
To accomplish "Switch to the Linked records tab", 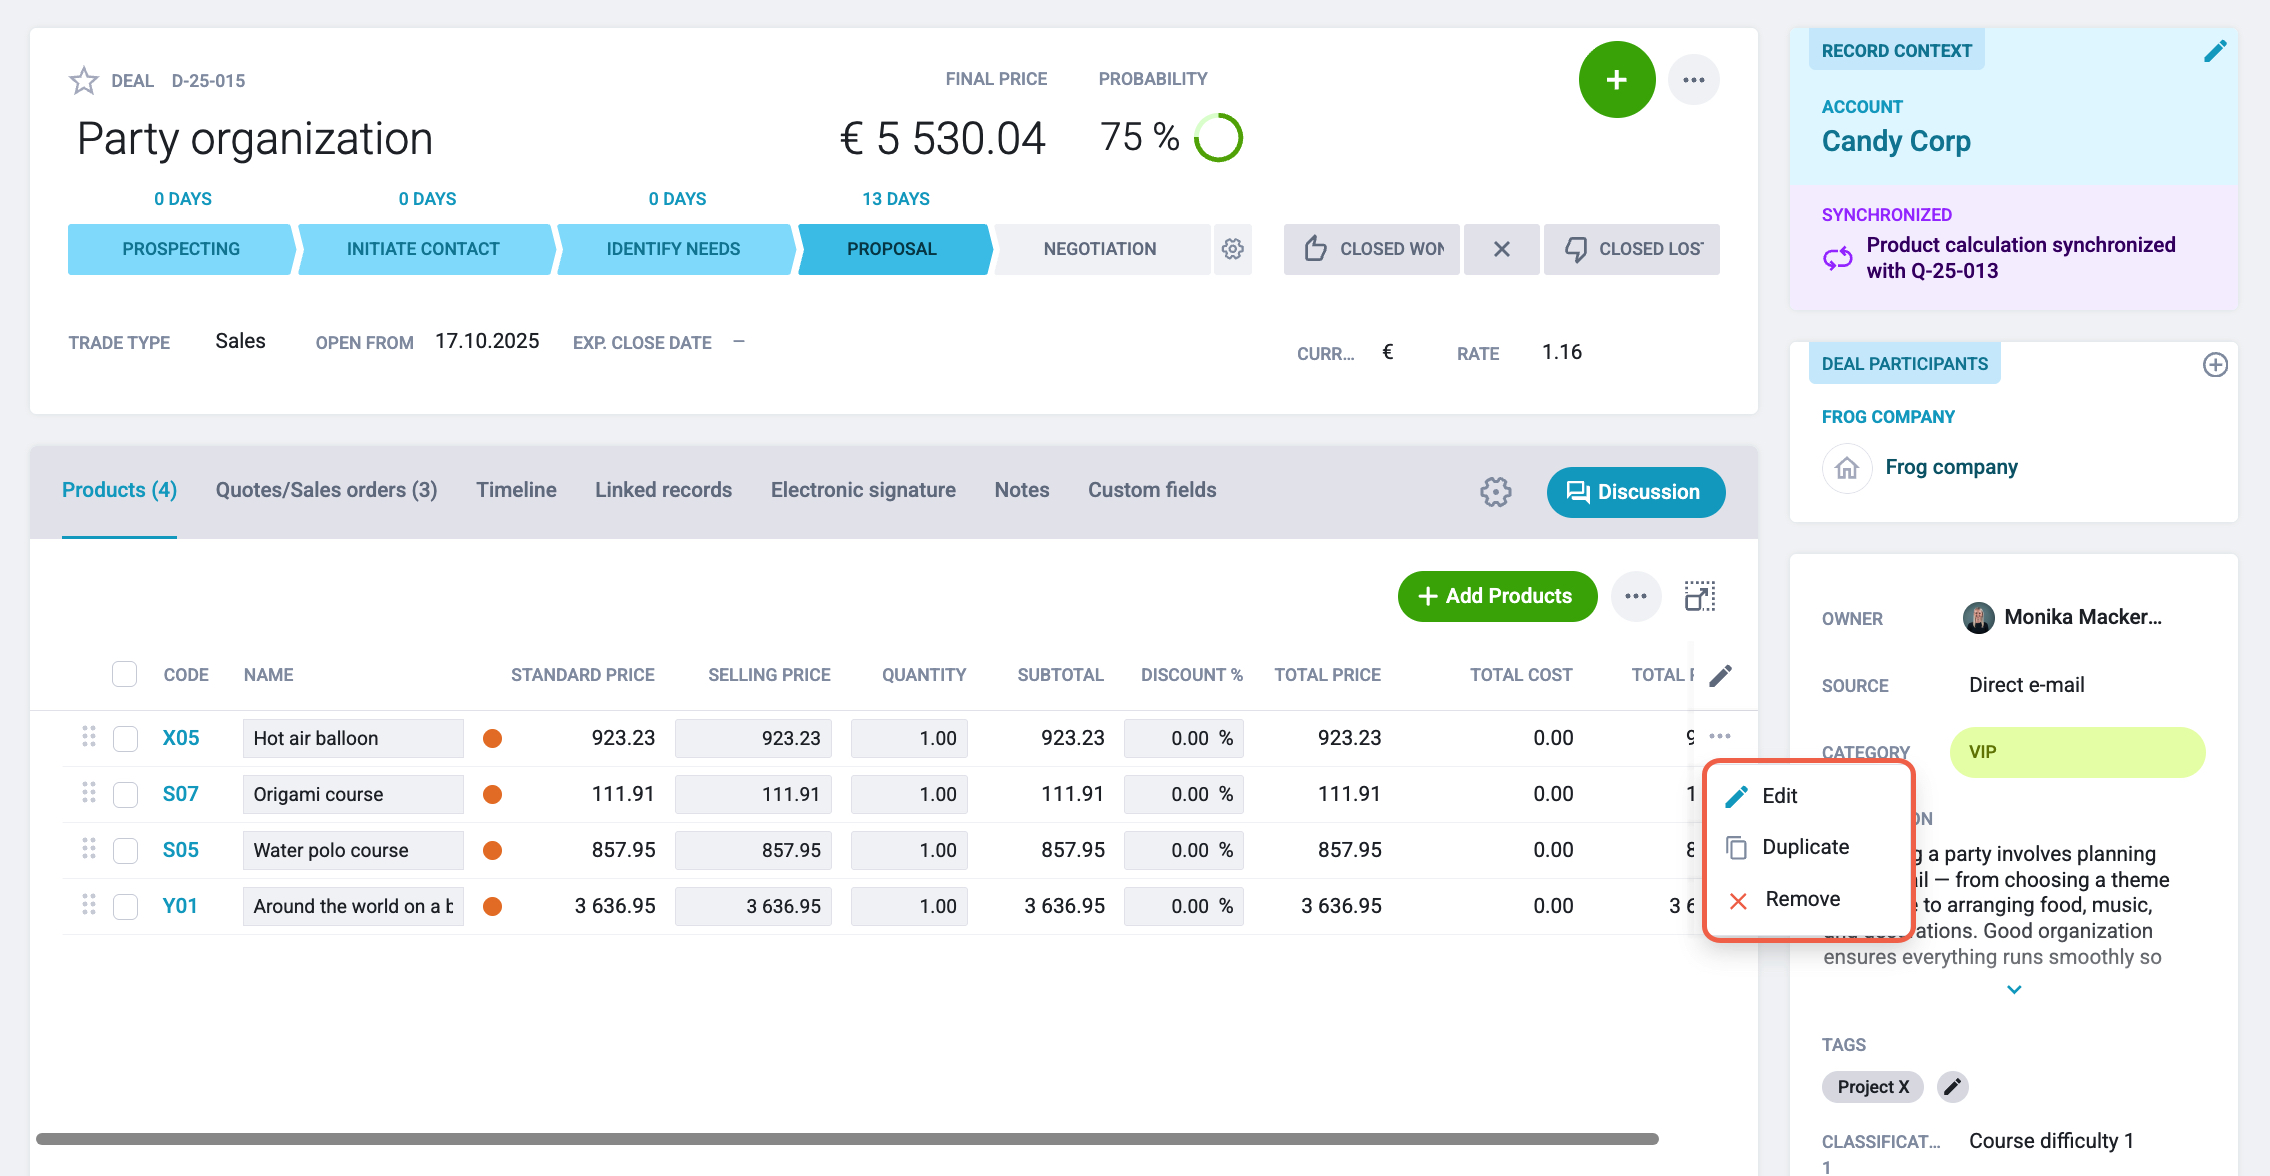I will (x=663, y=490).
